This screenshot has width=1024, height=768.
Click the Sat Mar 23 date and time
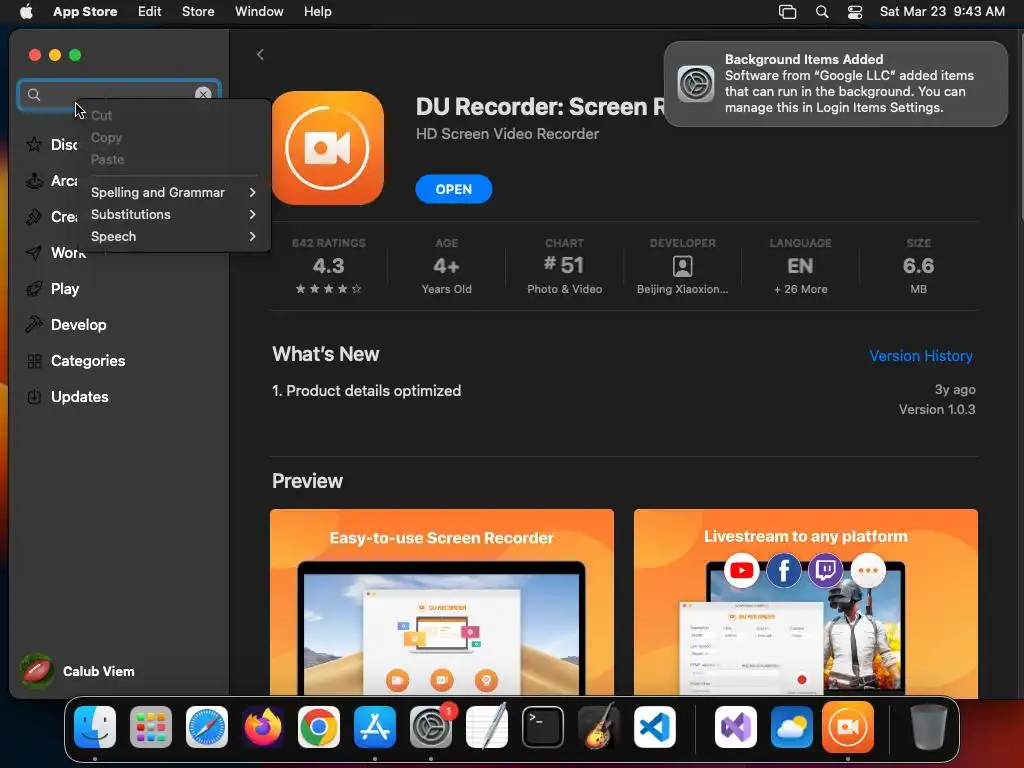click(942, 12)
